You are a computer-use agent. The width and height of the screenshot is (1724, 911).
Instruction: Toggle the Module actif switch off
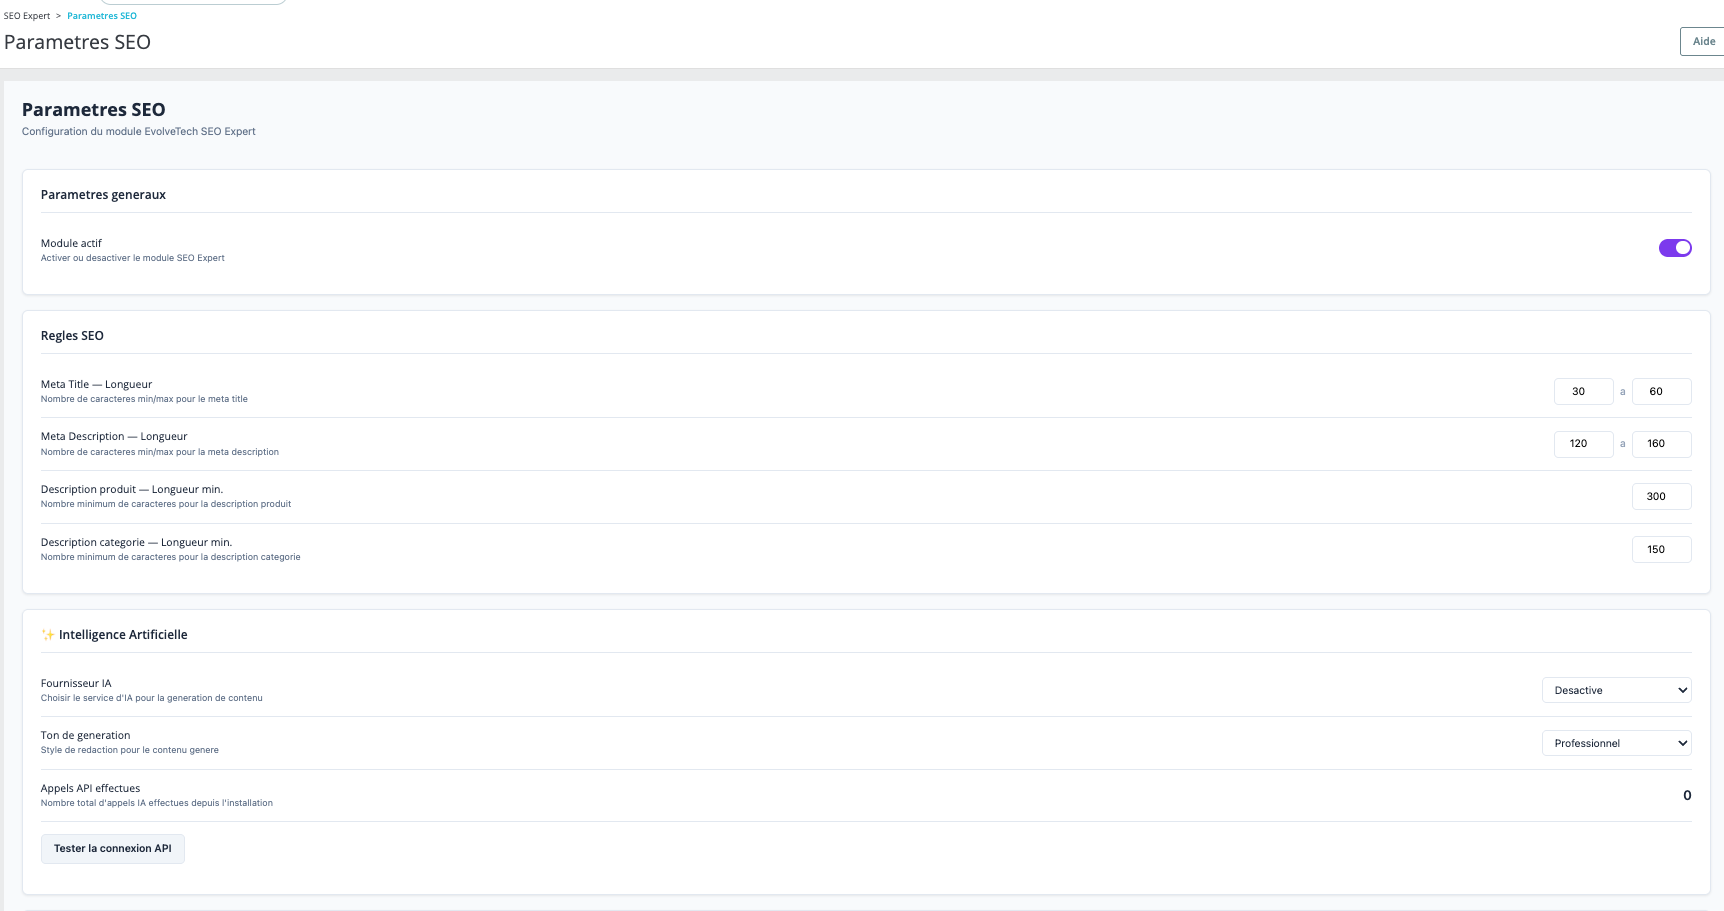click(1674, 247)
